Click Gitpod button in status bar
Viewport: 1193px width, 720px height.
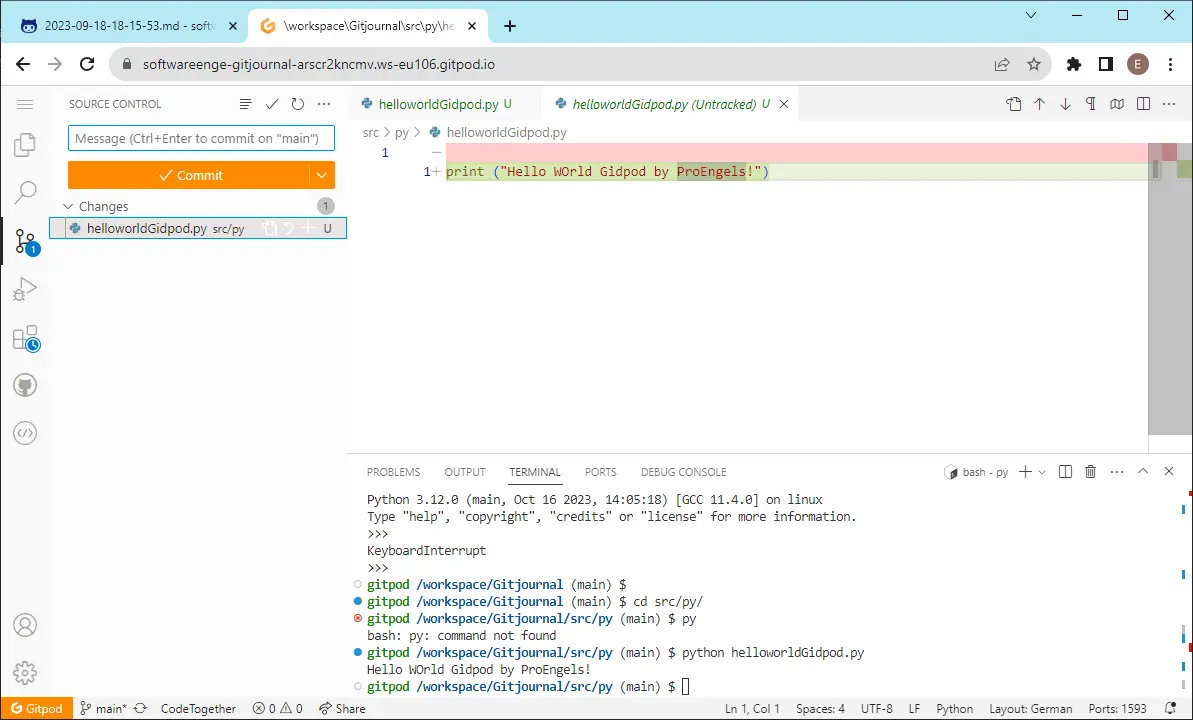point(37,709)
